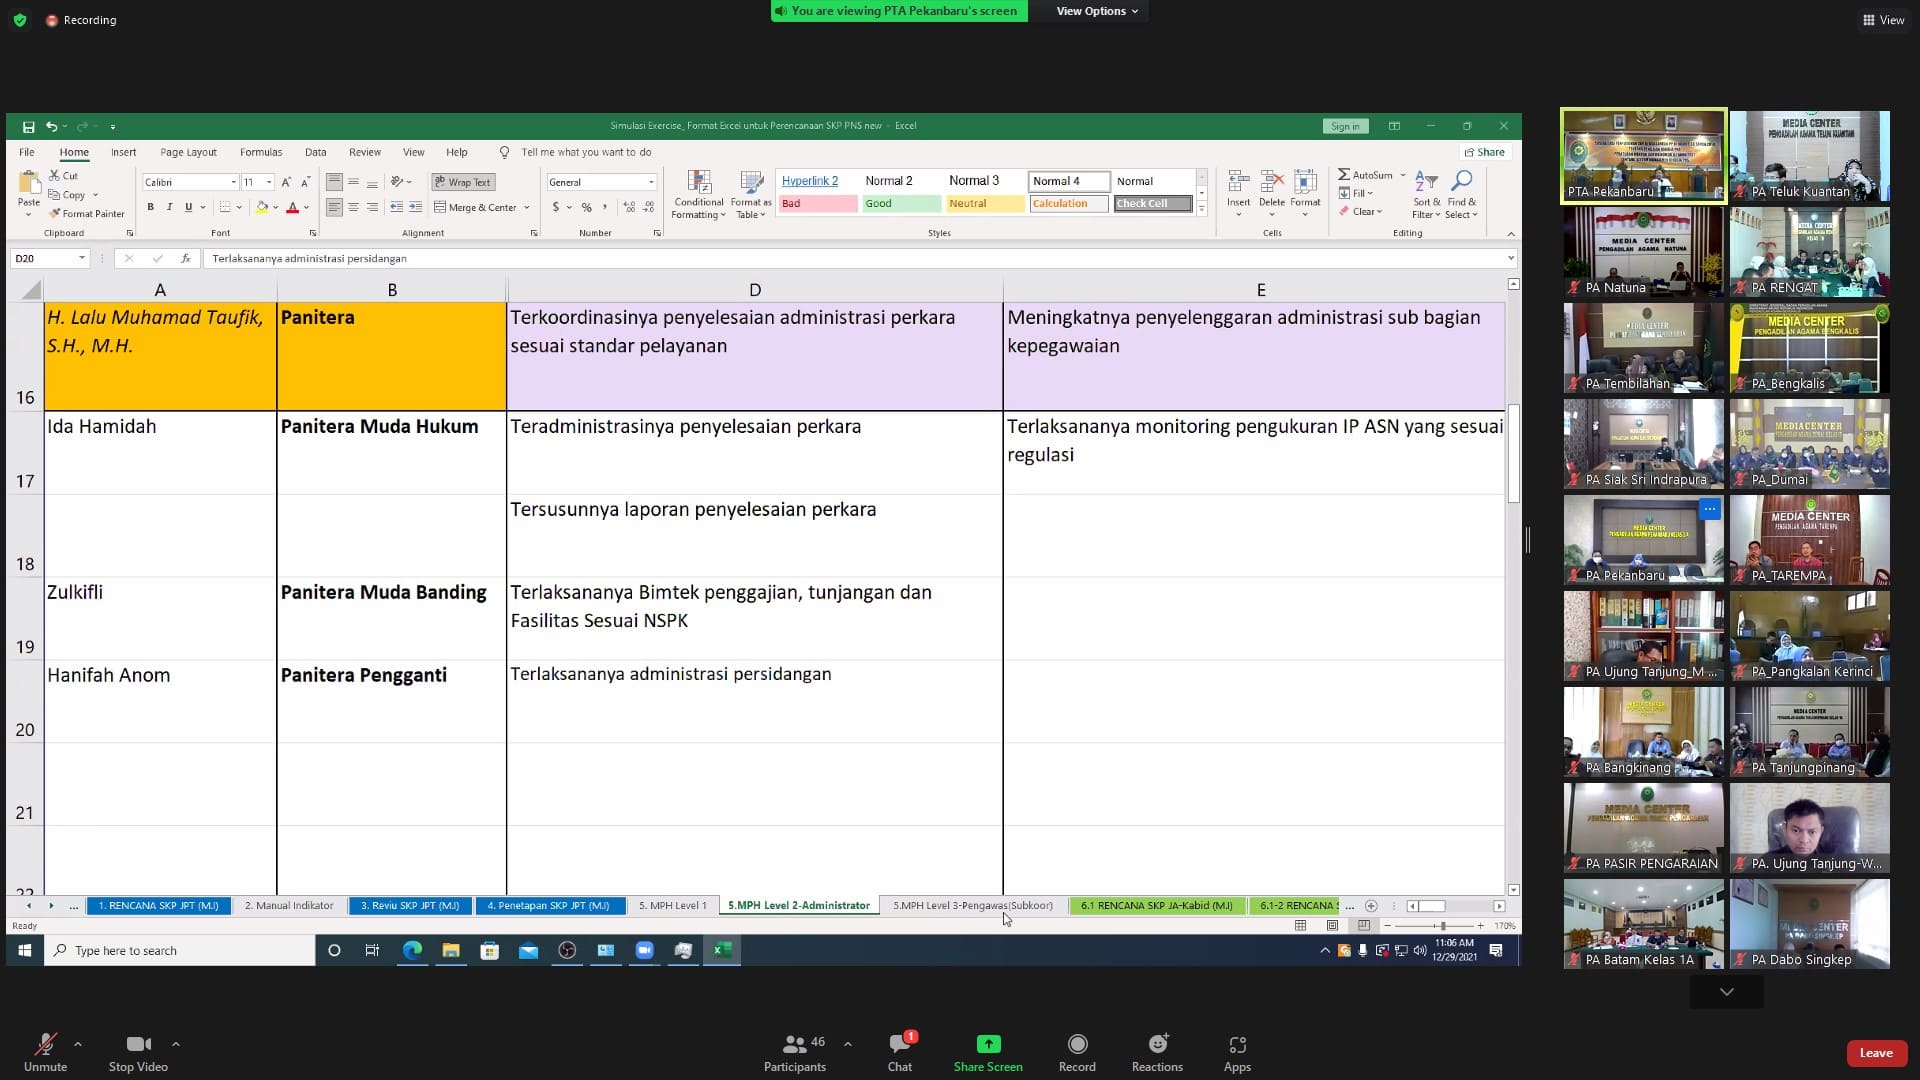Select the Format Painter tool

87,214
